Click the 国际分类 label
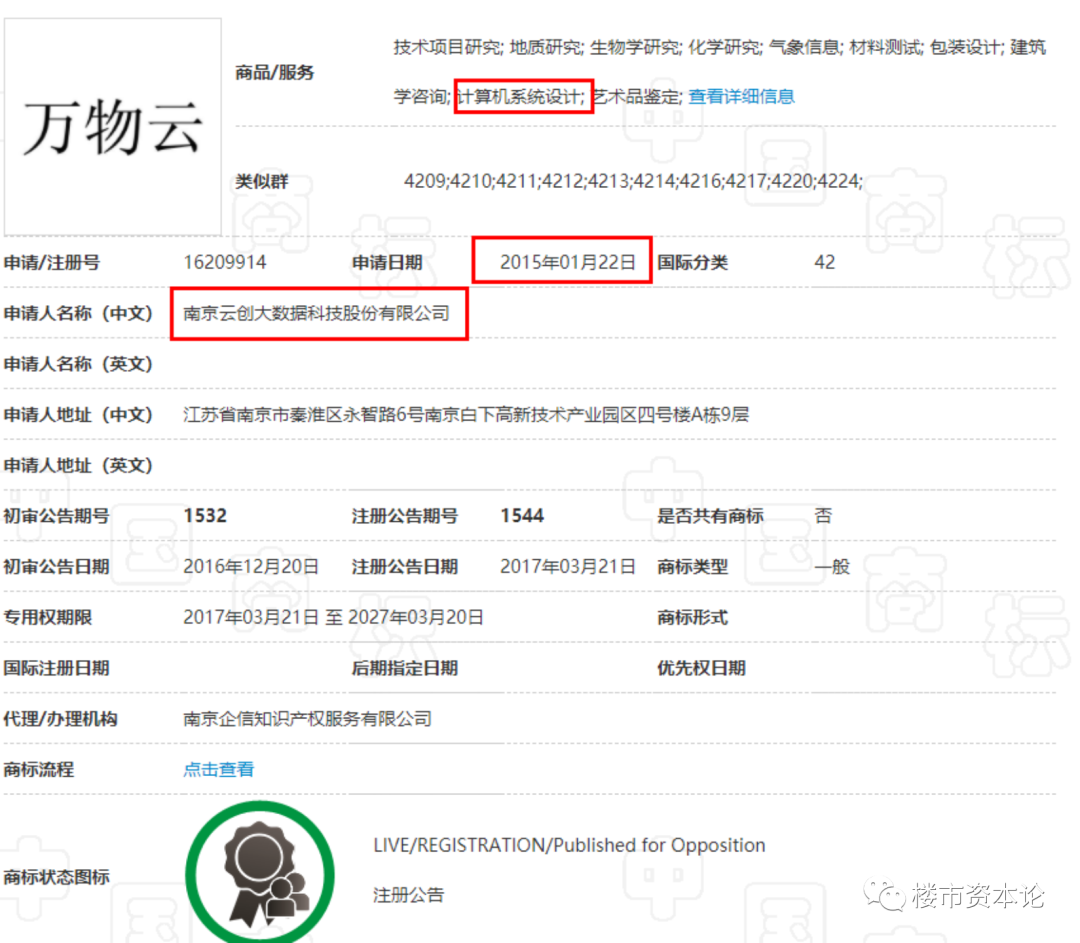This screenshot has width=1080, height=943. point(692,262)
